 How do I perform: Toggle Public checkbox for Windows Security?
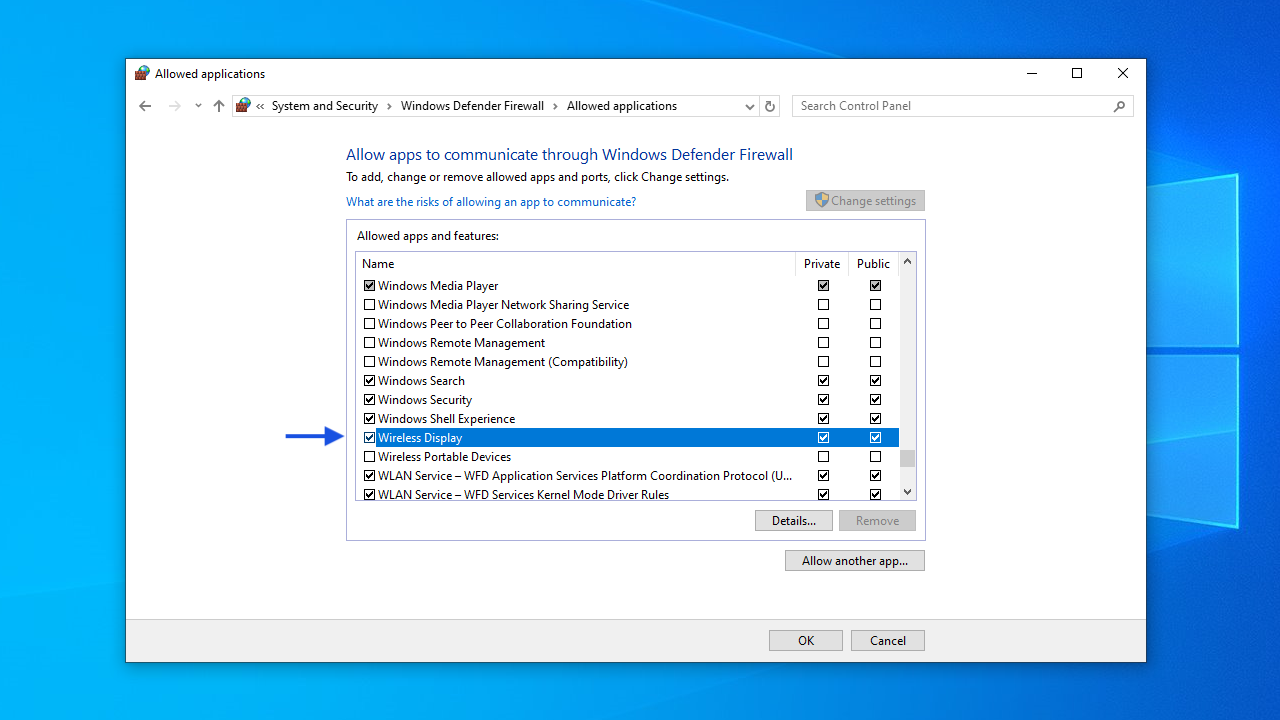pyautogui.click(x=876, y=400)
